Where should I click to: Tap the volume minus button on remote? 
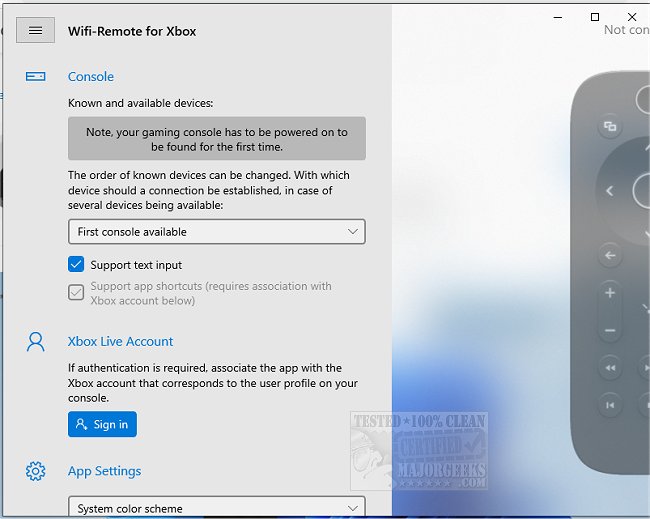[610, 330]
